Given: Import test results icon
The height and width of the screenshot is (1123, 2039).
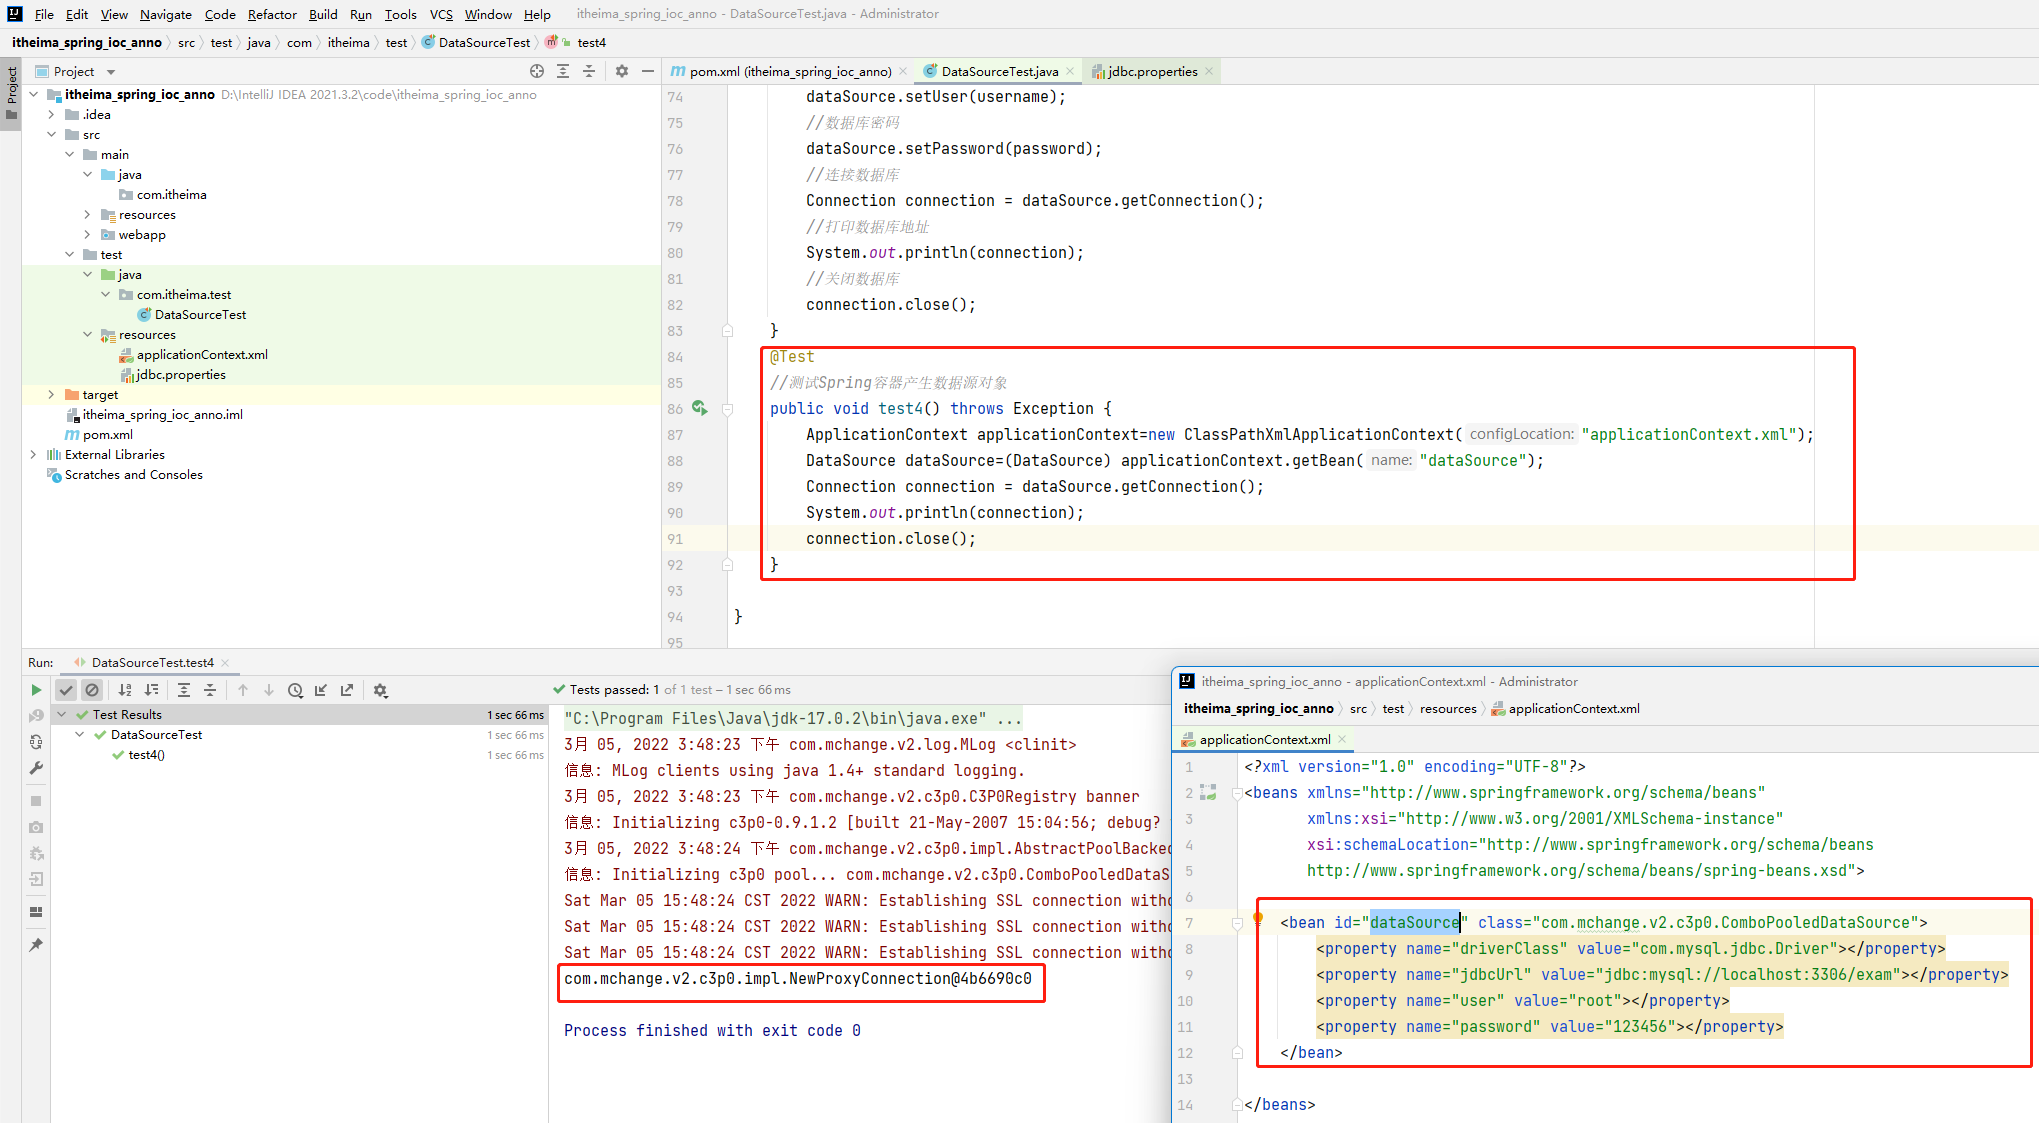Looking at the screenshot, I should [x=321, y=690].
